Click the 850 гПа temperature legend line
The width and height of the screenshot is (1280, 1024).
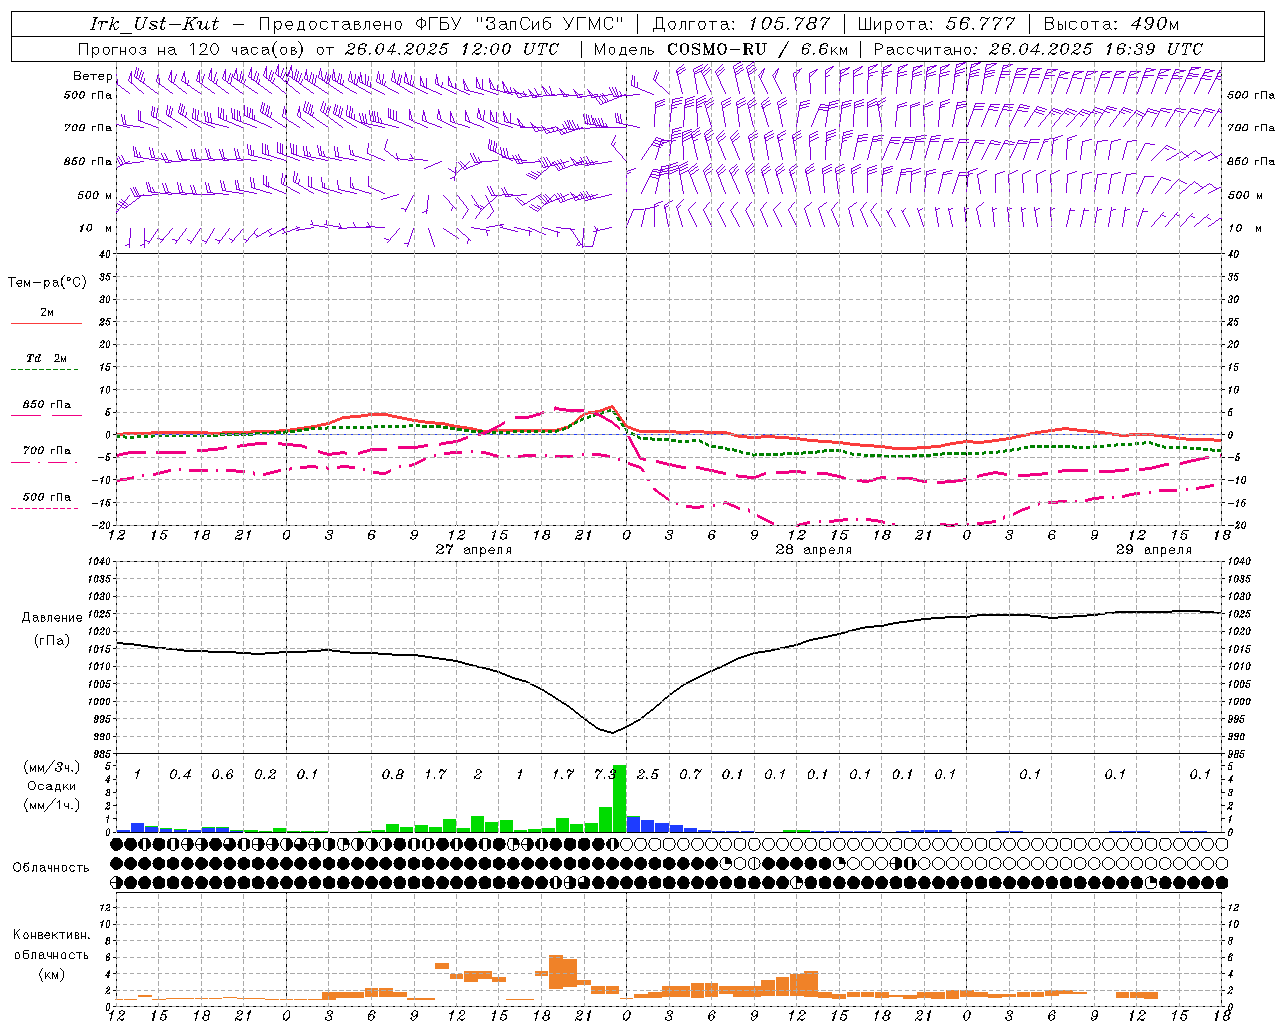tap(46, 415)
